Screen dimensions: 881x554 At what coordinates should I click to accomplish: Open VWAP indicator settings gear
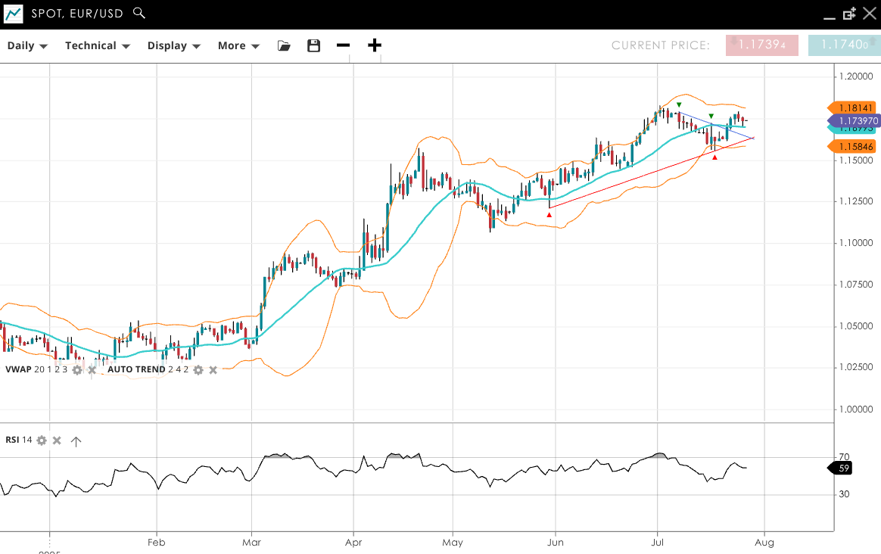pos(77,370)
